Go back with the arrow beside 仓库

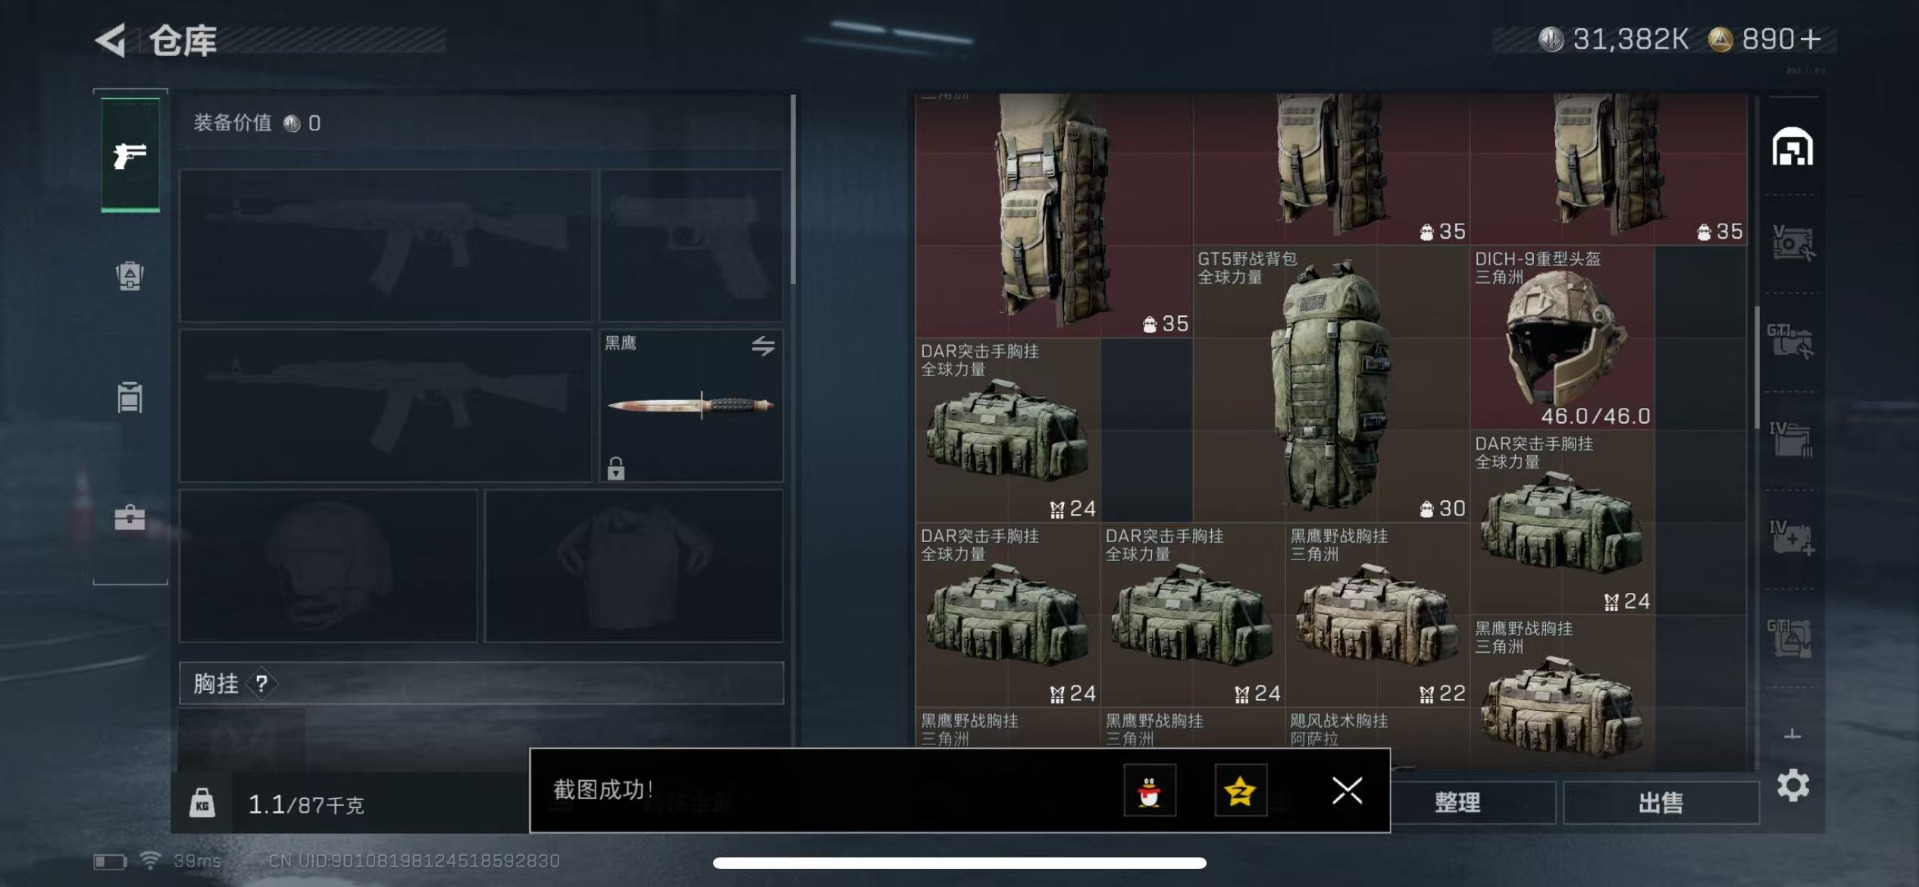110,40
